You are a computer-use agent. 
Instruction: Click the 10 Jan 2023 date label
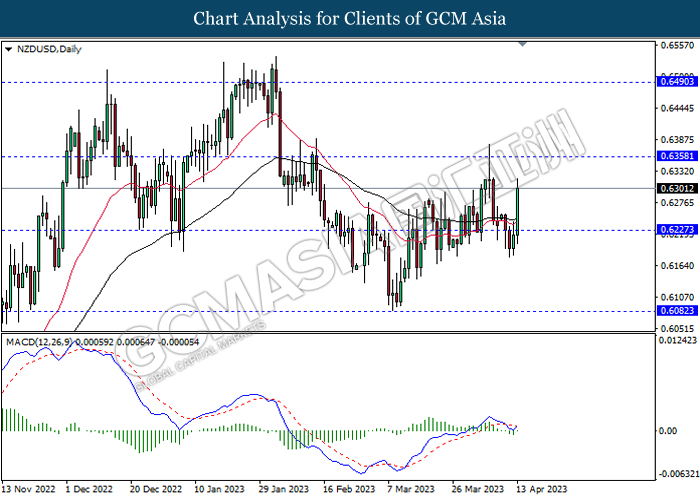coord(219,489)
